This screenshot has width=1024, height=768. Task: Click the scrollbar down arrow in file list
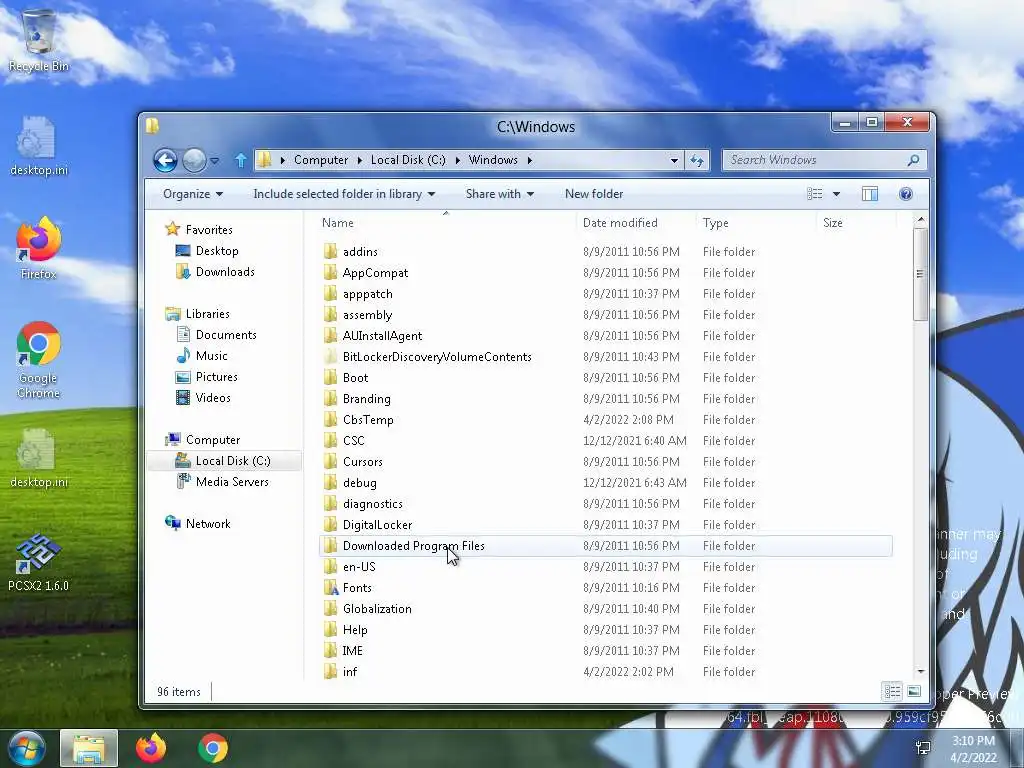coord(921,671)
